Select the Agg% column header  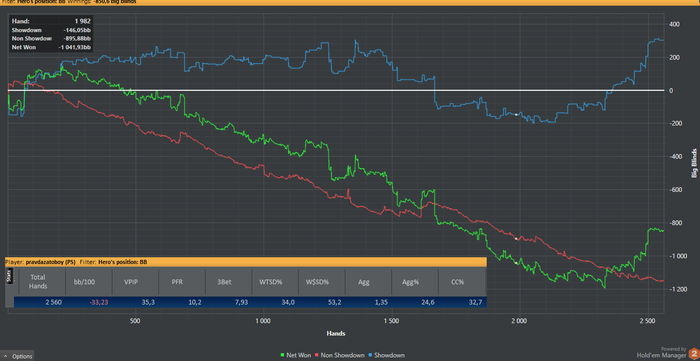tap(414, 282)
